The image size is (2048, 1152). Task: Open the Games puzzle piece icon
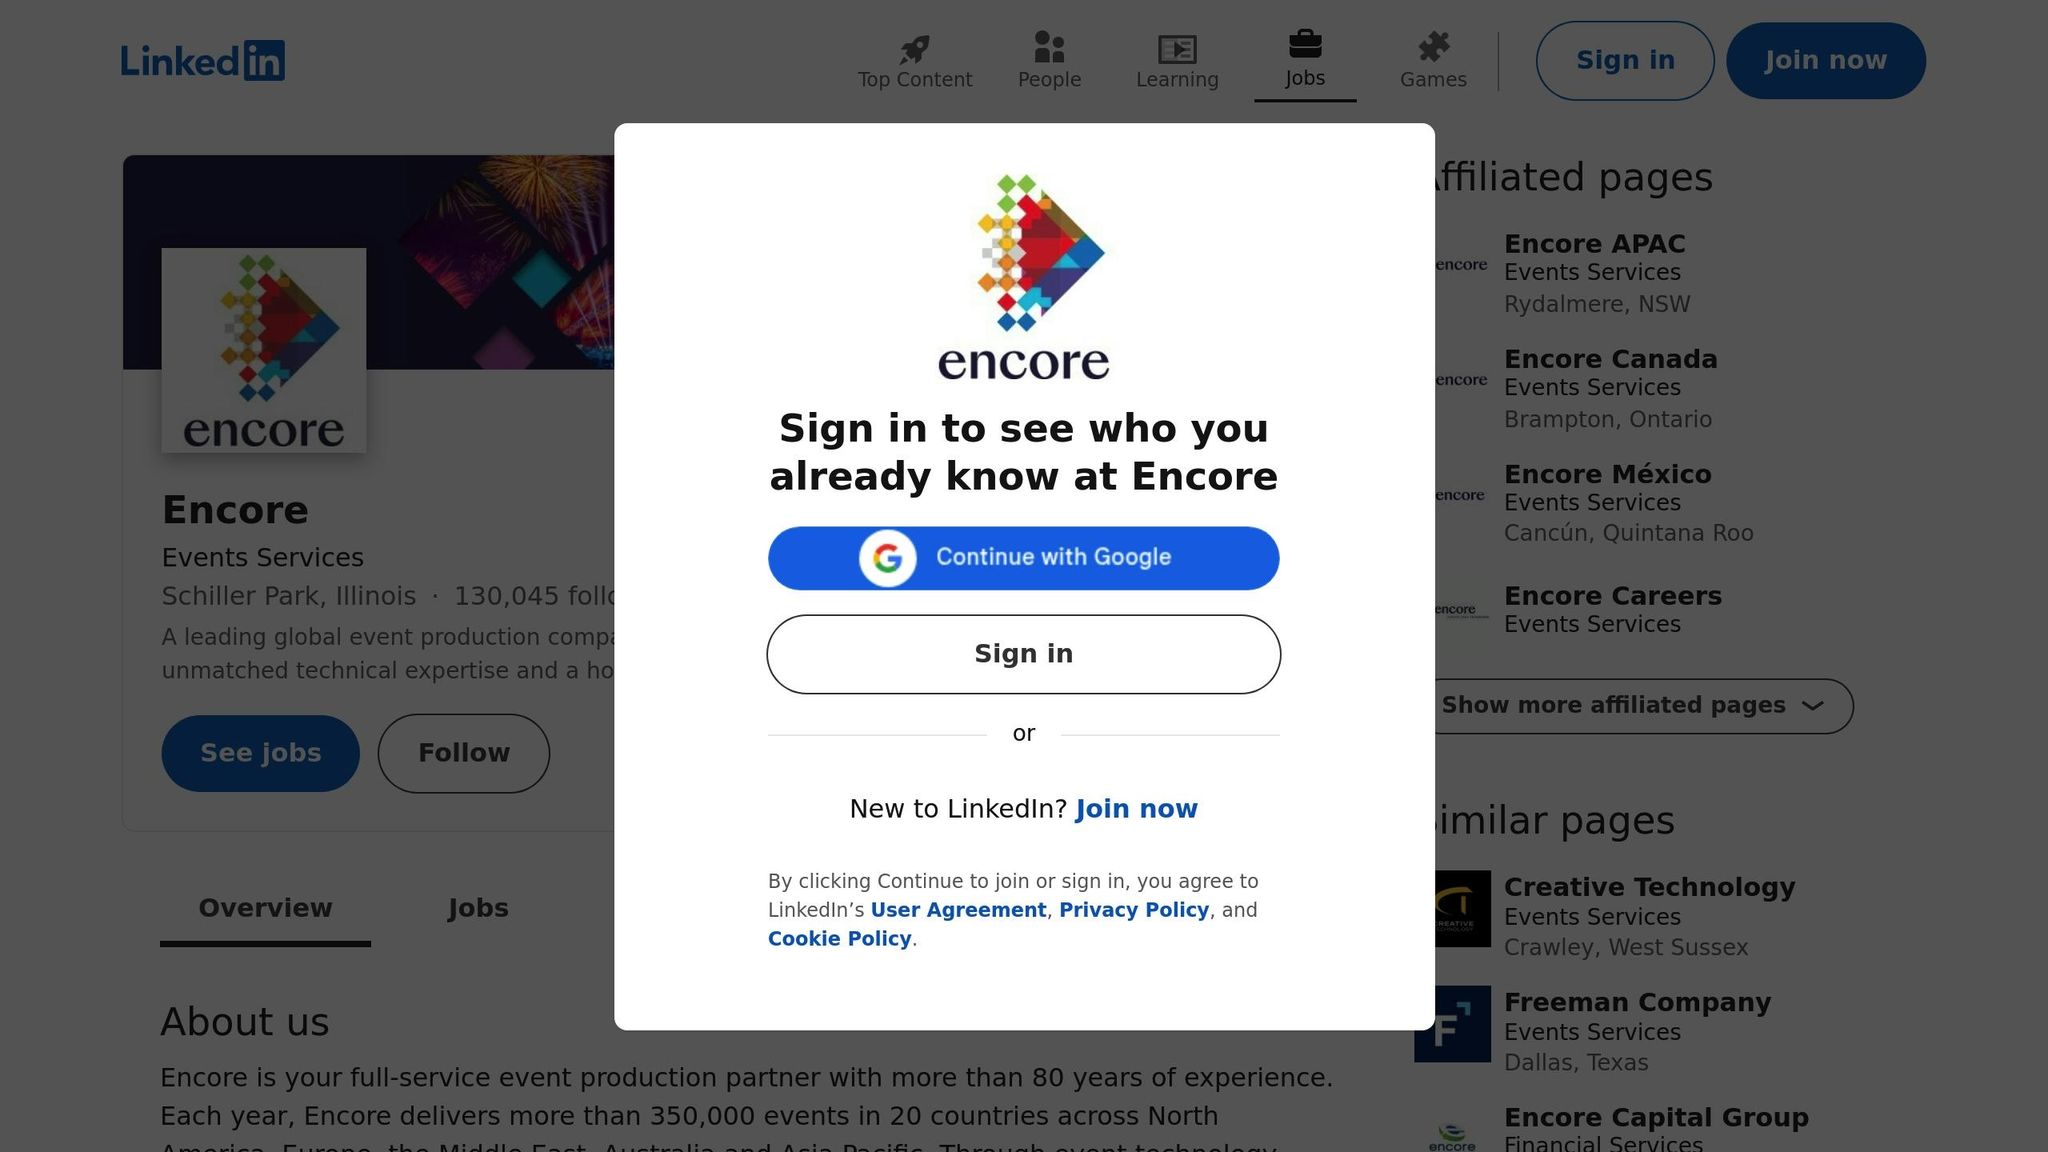[1433, 47]
